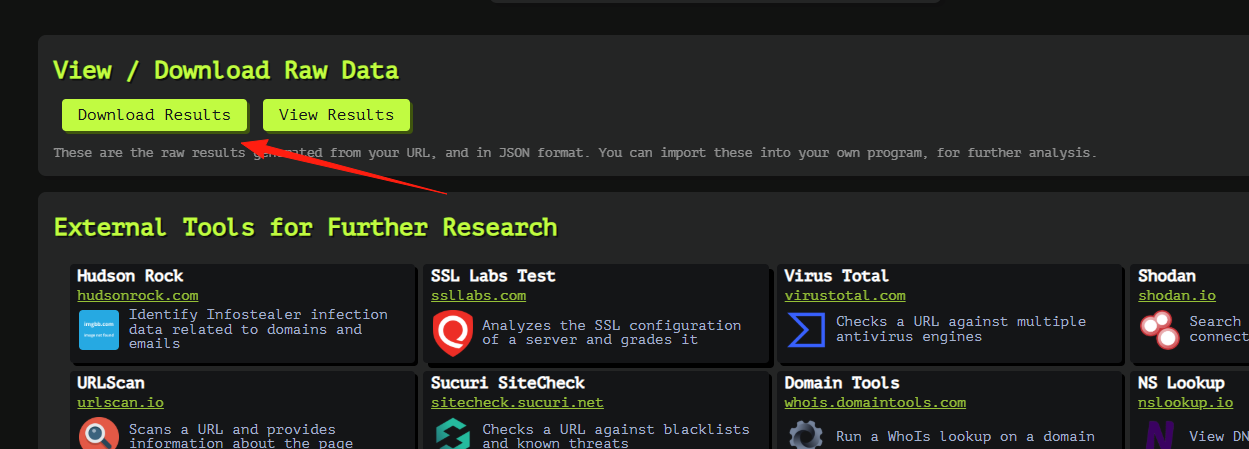1249x449 pixels.
Task: Click the Run a WhoIs lookup description
Action: point(965,436)
